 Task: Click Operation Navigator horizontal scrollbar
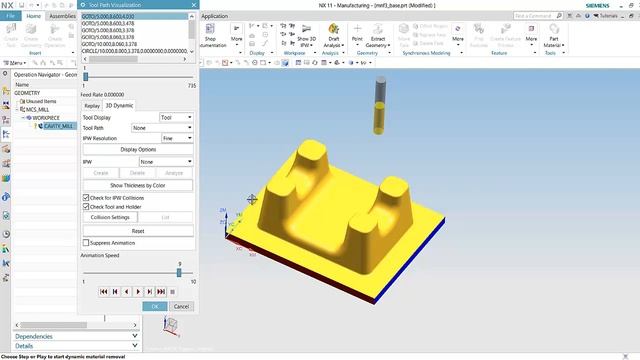point(53,325)
